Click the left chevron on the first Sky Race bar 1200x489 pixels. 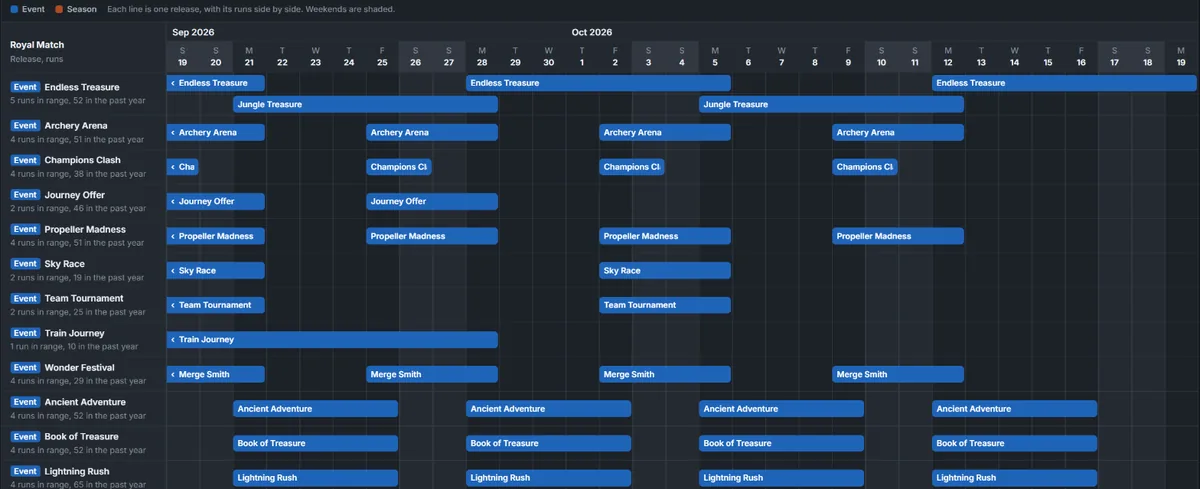click(173, 270)
